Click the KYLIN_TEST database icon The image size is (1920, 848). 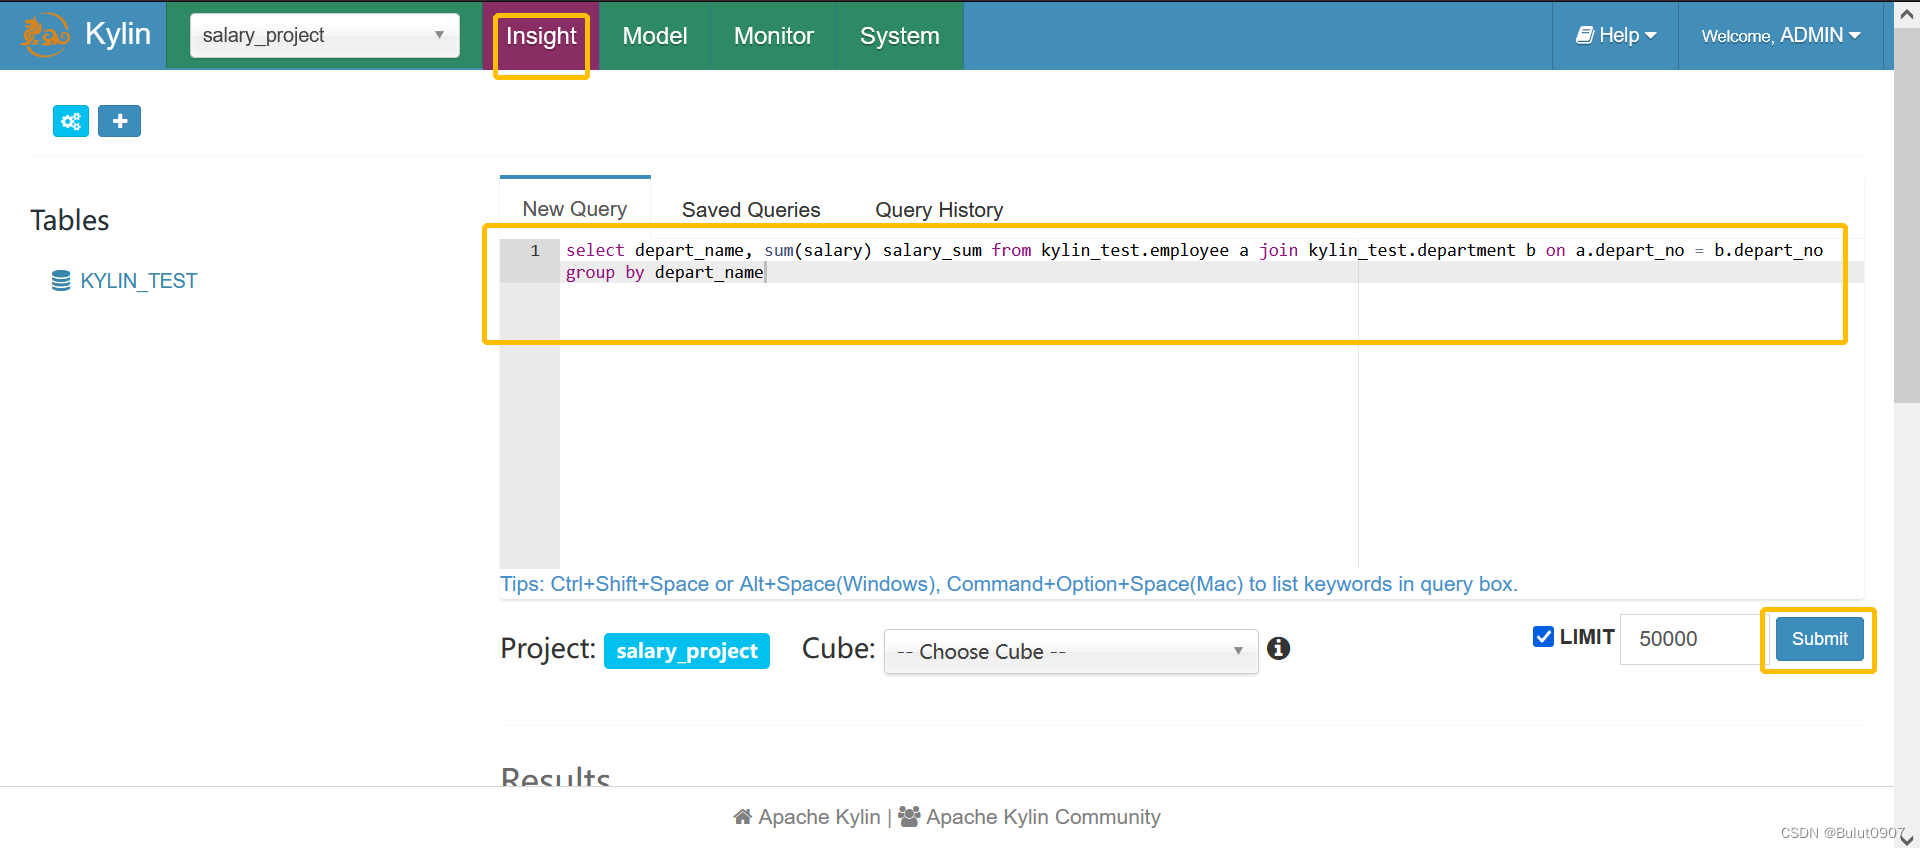point(61,281)
